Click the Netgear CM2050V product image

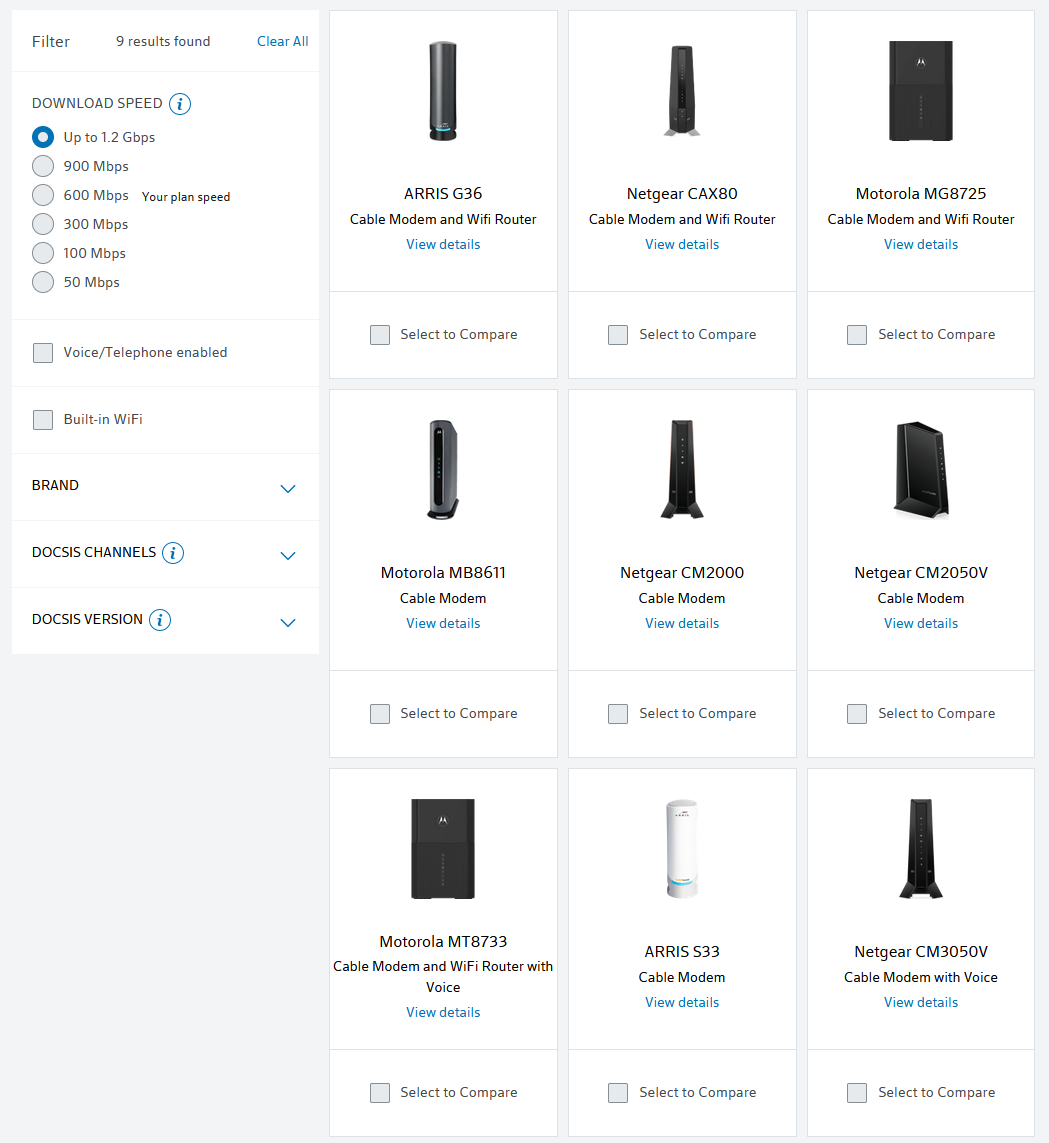click(x=921, y=470)
